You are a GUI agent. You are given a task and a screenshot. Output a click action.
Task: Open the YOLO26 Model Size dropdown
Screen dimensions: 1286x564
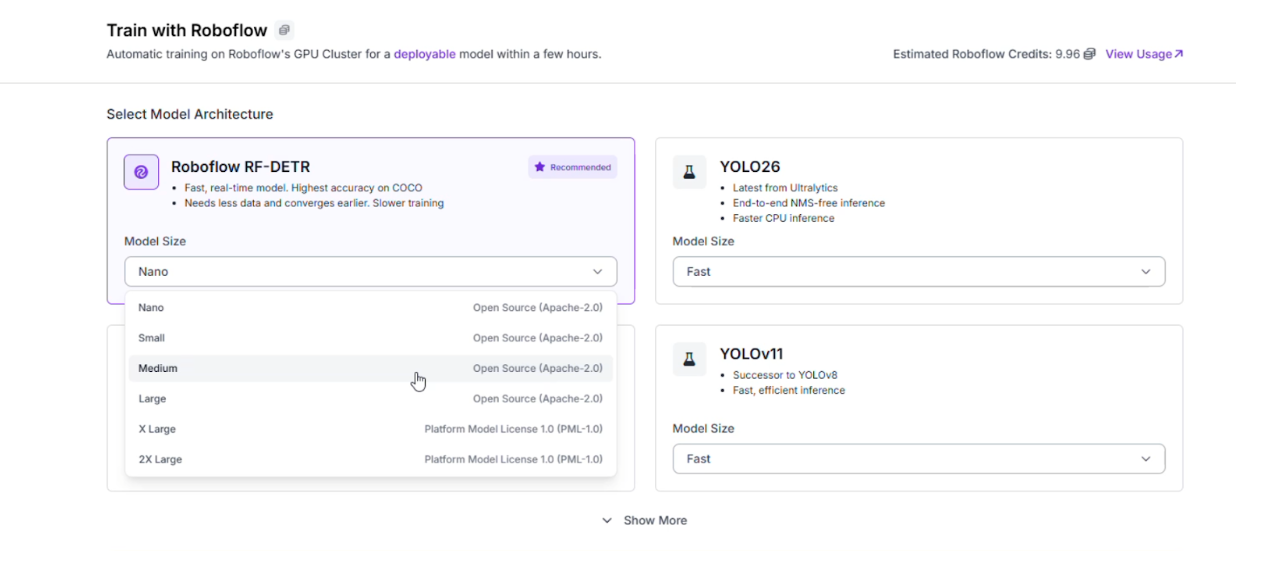coord(919,272)
